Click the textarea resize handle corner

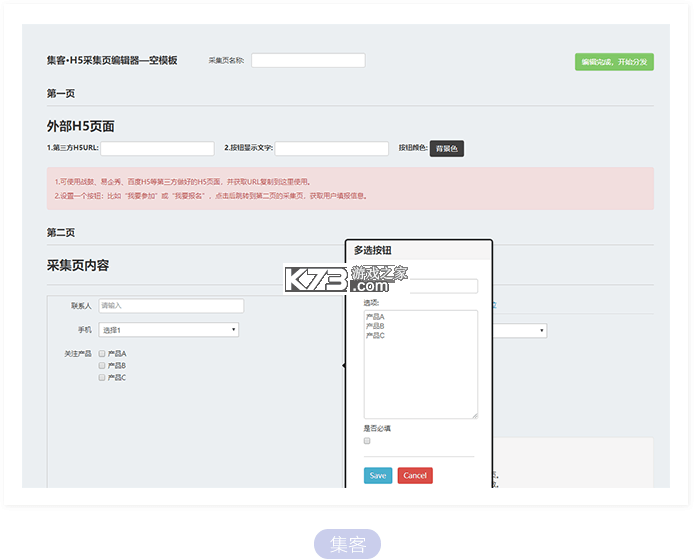point(475,416)
